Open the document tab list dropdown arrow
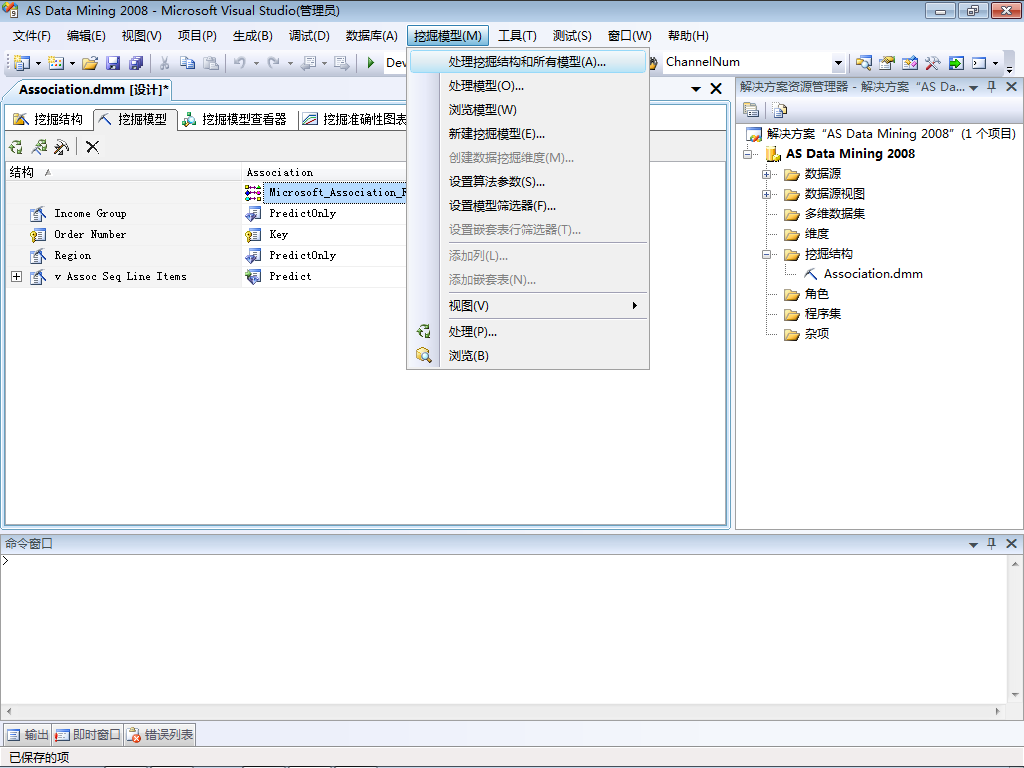This screenshot has height=768, width=1024. (696, 89)
